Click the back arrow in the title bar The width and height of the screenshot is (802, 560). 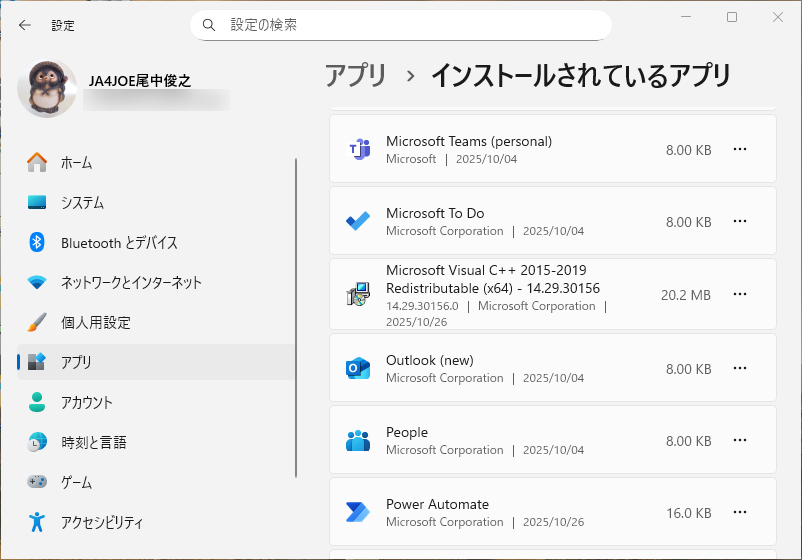click(x=25, y=25)
